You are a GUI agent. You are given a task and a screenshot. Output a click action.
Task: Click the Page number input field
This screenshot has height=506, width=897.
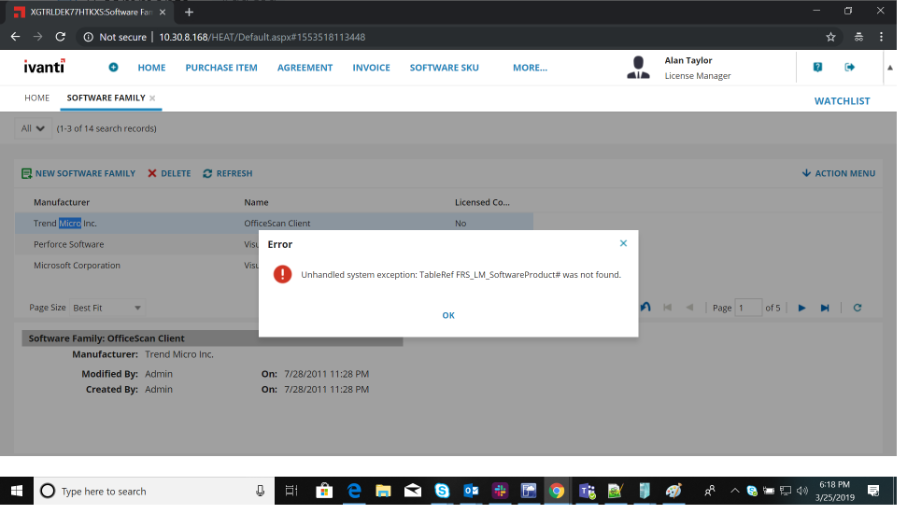click(x=748, y=308)
